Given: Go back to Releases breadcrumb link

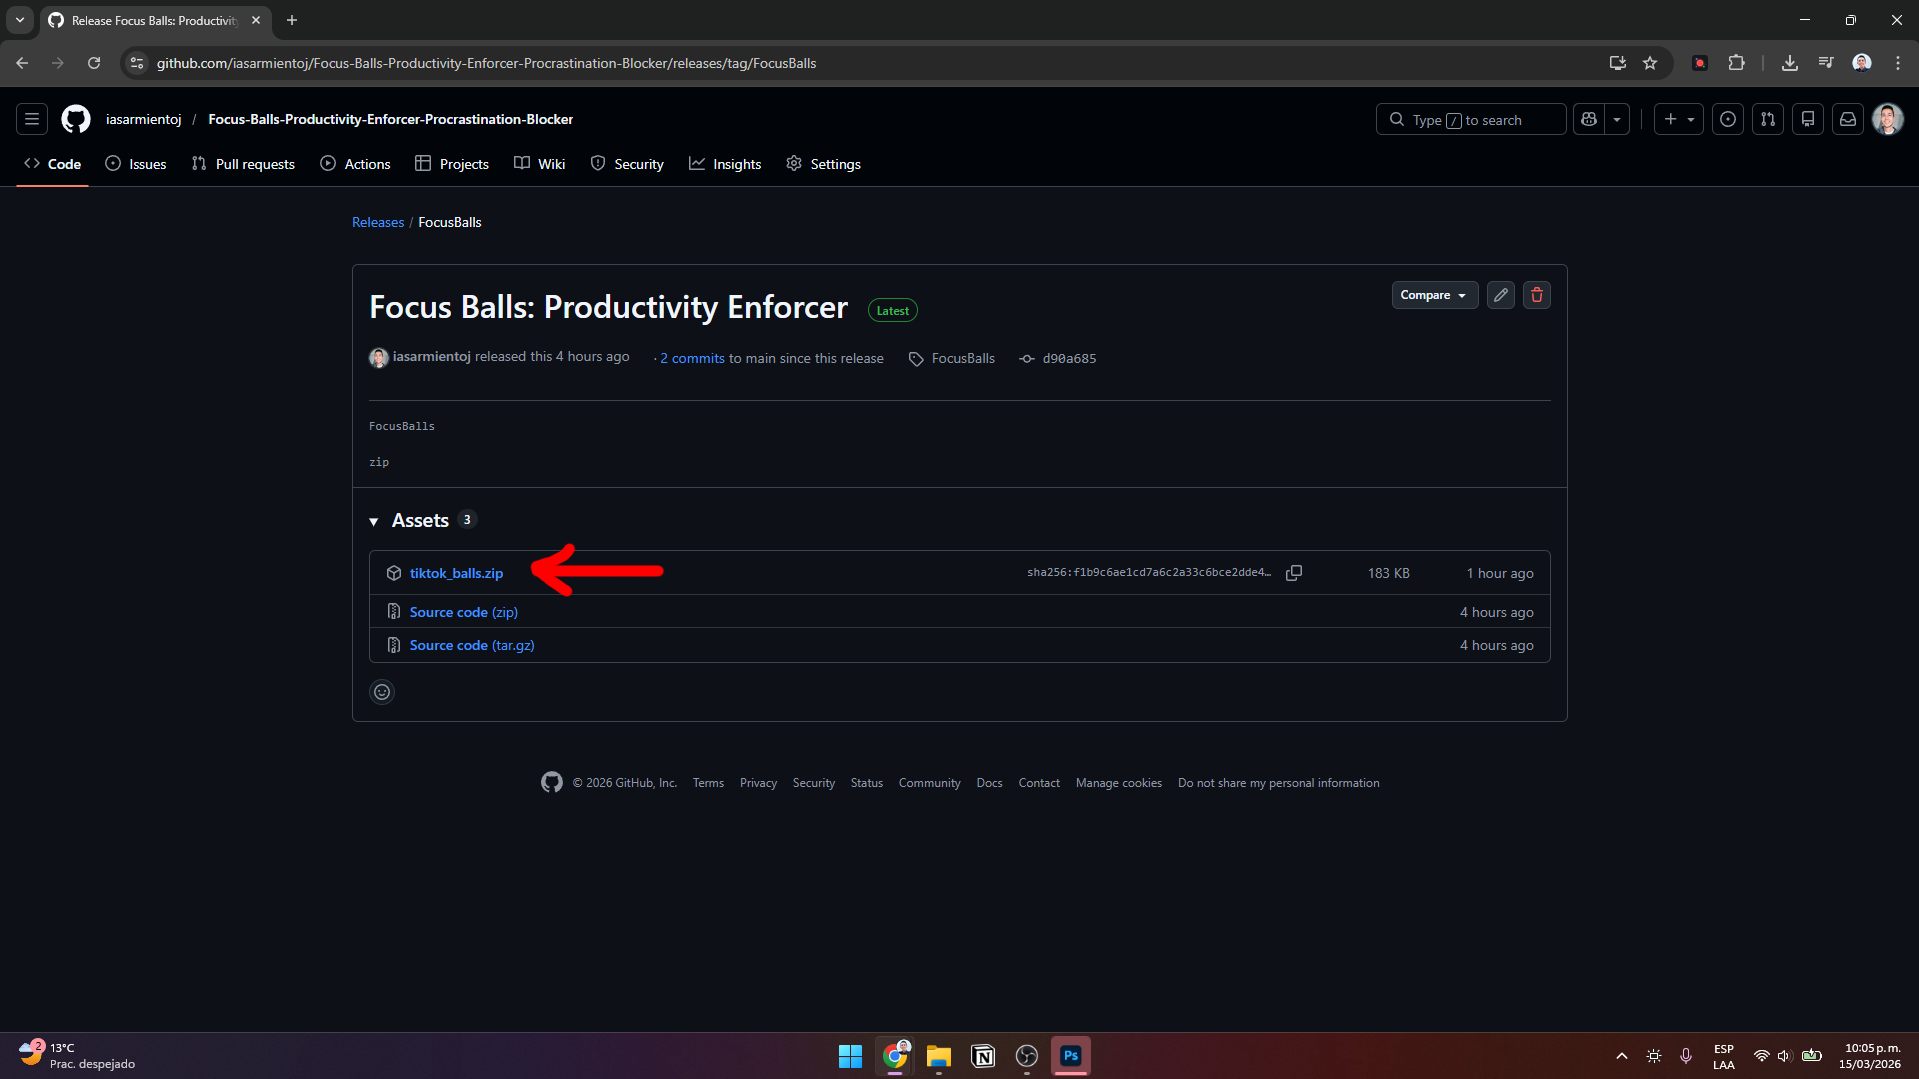Looking at the screenshot, I should coord(378,222).
